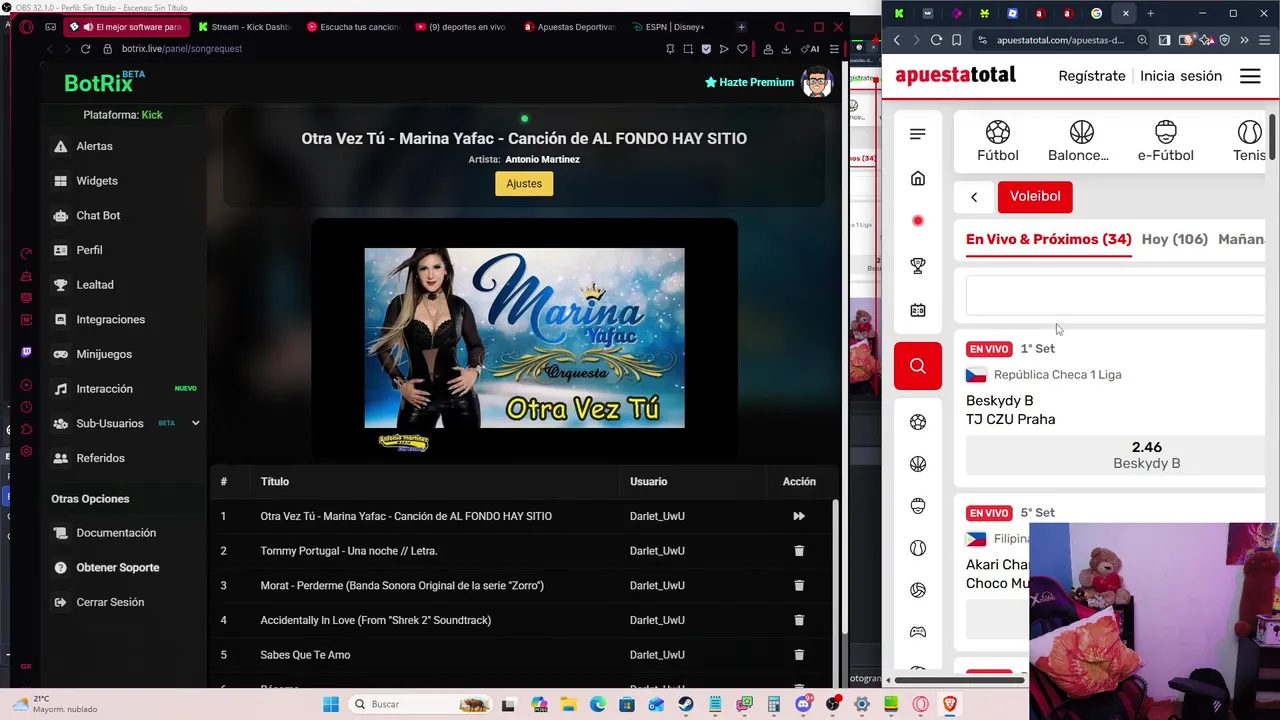This screenshot has width=1280, height=720.
Task: Reload the botrix.live page
Action: (x=85, y=49)
